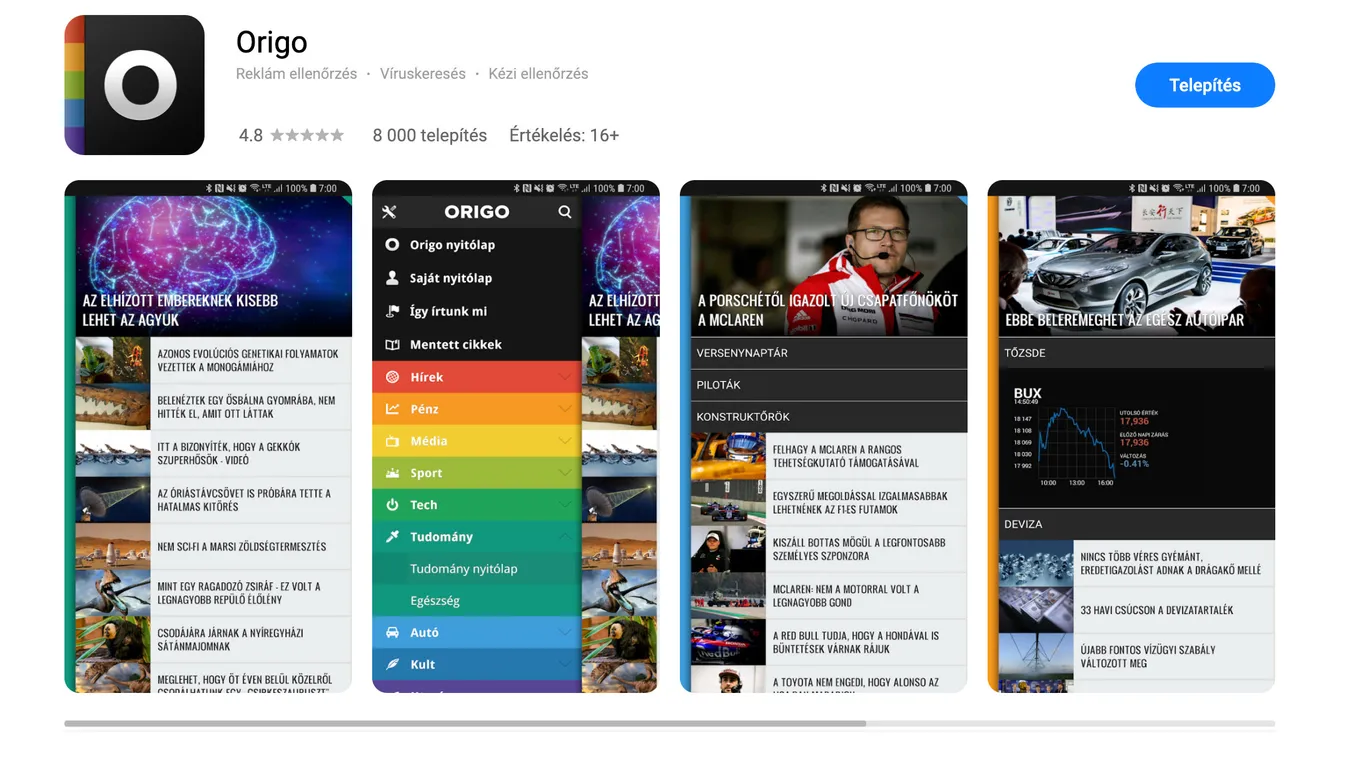Image resolution: width=1347 pixels, height=758 pixels.
Task: Expand the Pénz menu chevron
Action: coord(565,409)
